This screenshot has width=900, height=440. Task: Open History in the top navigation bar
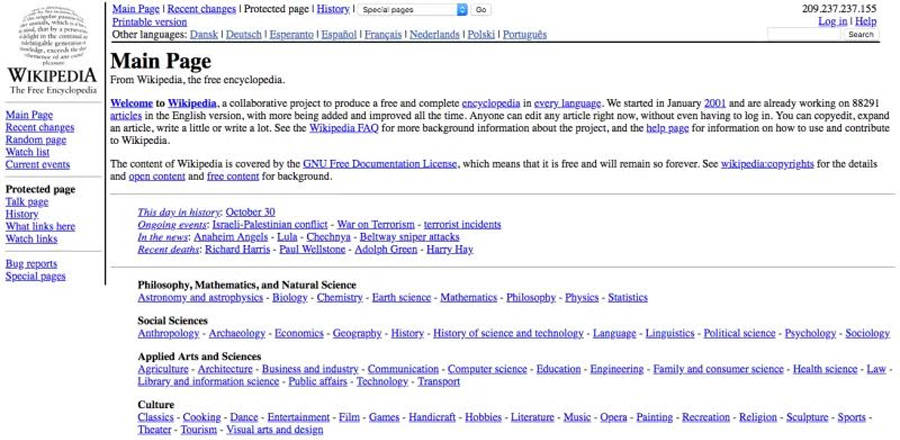click(333, 9)
